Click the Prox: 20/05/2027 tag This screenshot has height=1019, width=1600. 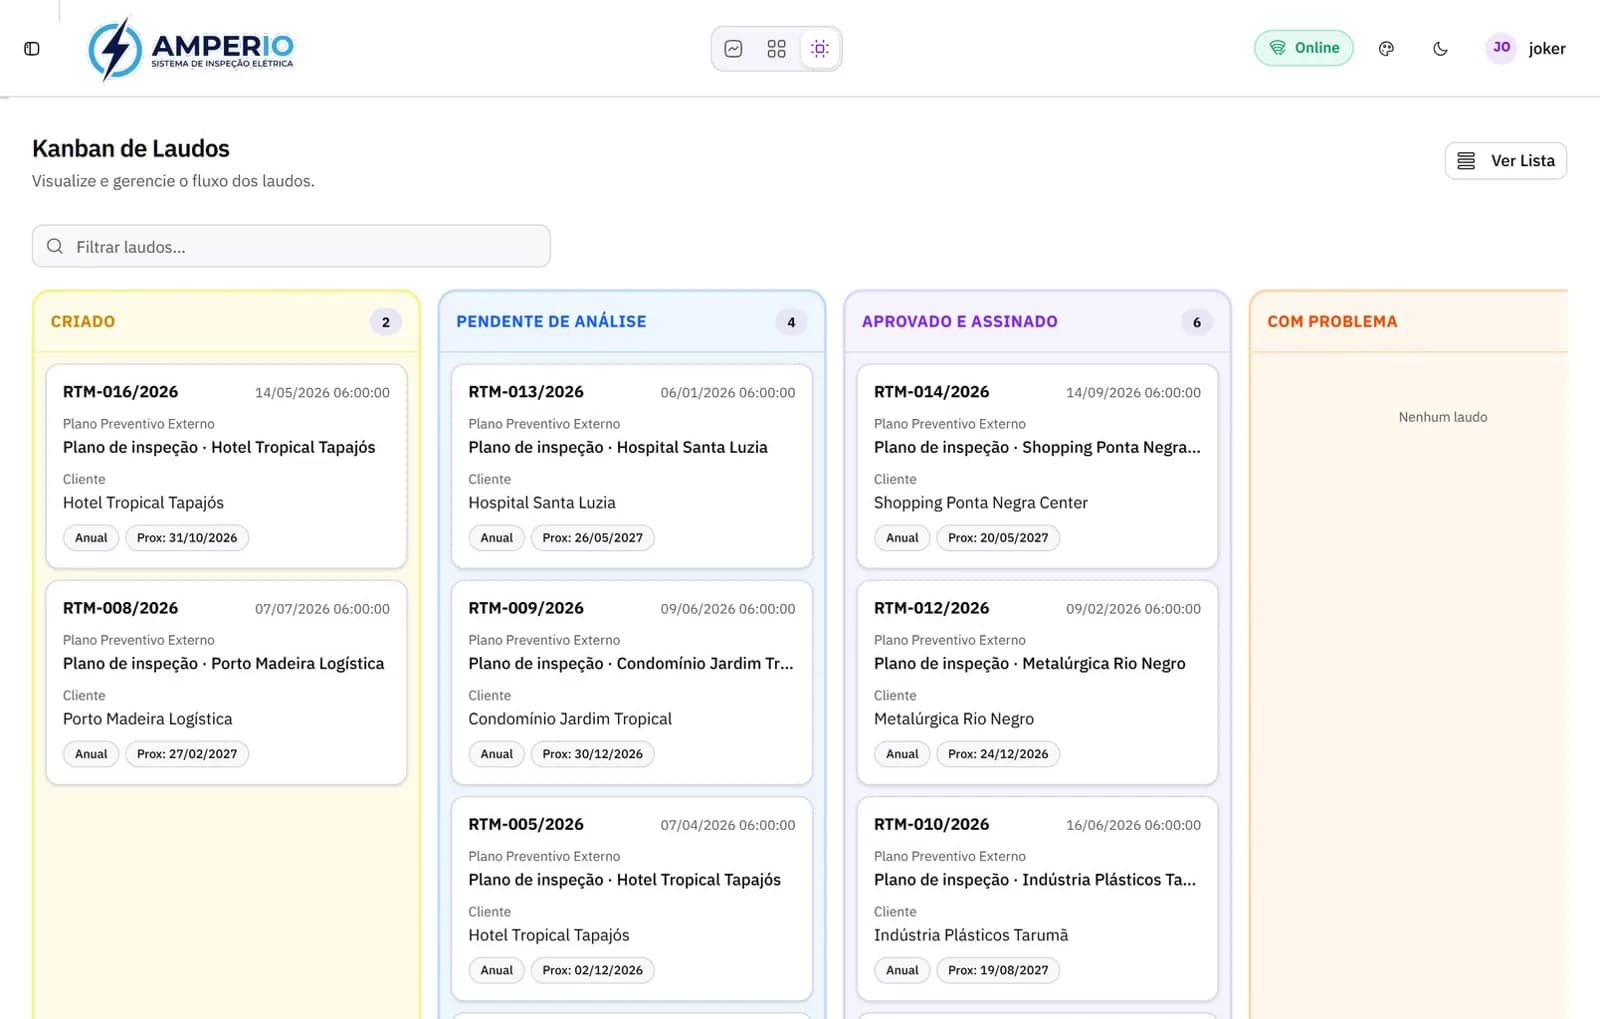point(998,538)
